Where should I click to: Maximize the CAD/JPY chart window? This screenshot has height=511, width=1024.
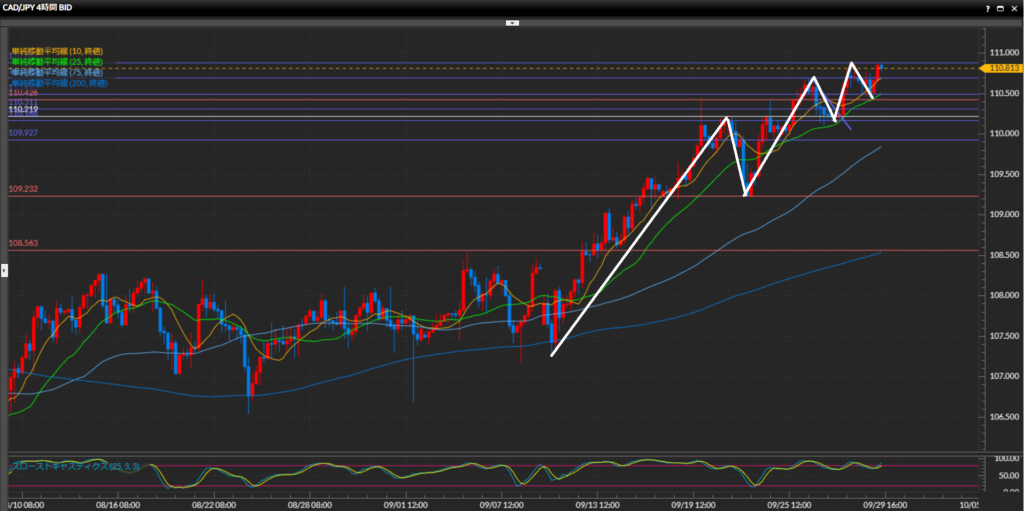coord(1000,7)
